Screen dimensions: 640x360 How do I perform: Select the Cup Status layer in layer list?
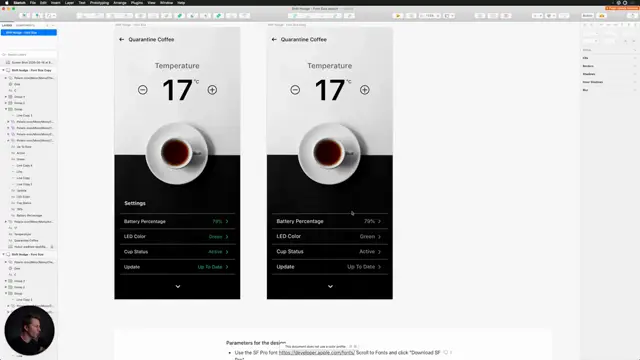pyautogui.click(x=24, y=203)
